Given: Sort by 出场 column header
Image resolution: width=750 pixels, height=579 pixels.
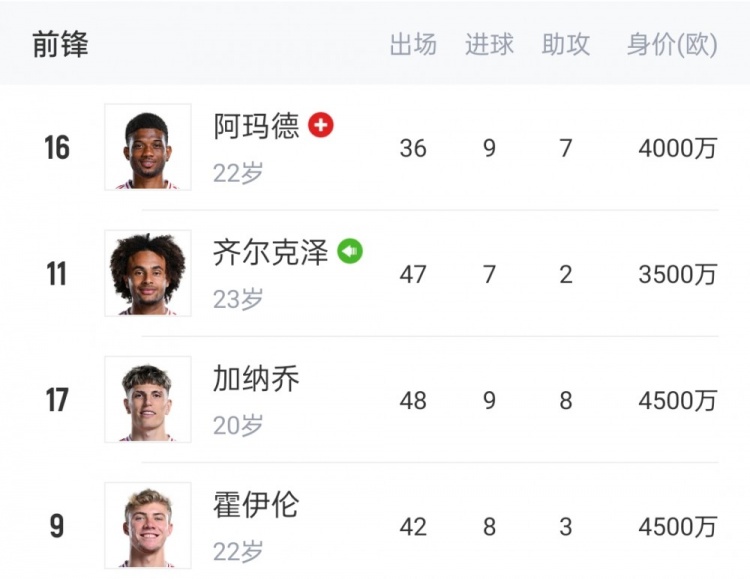Looking at the screenshot, I should click(413, 45).
